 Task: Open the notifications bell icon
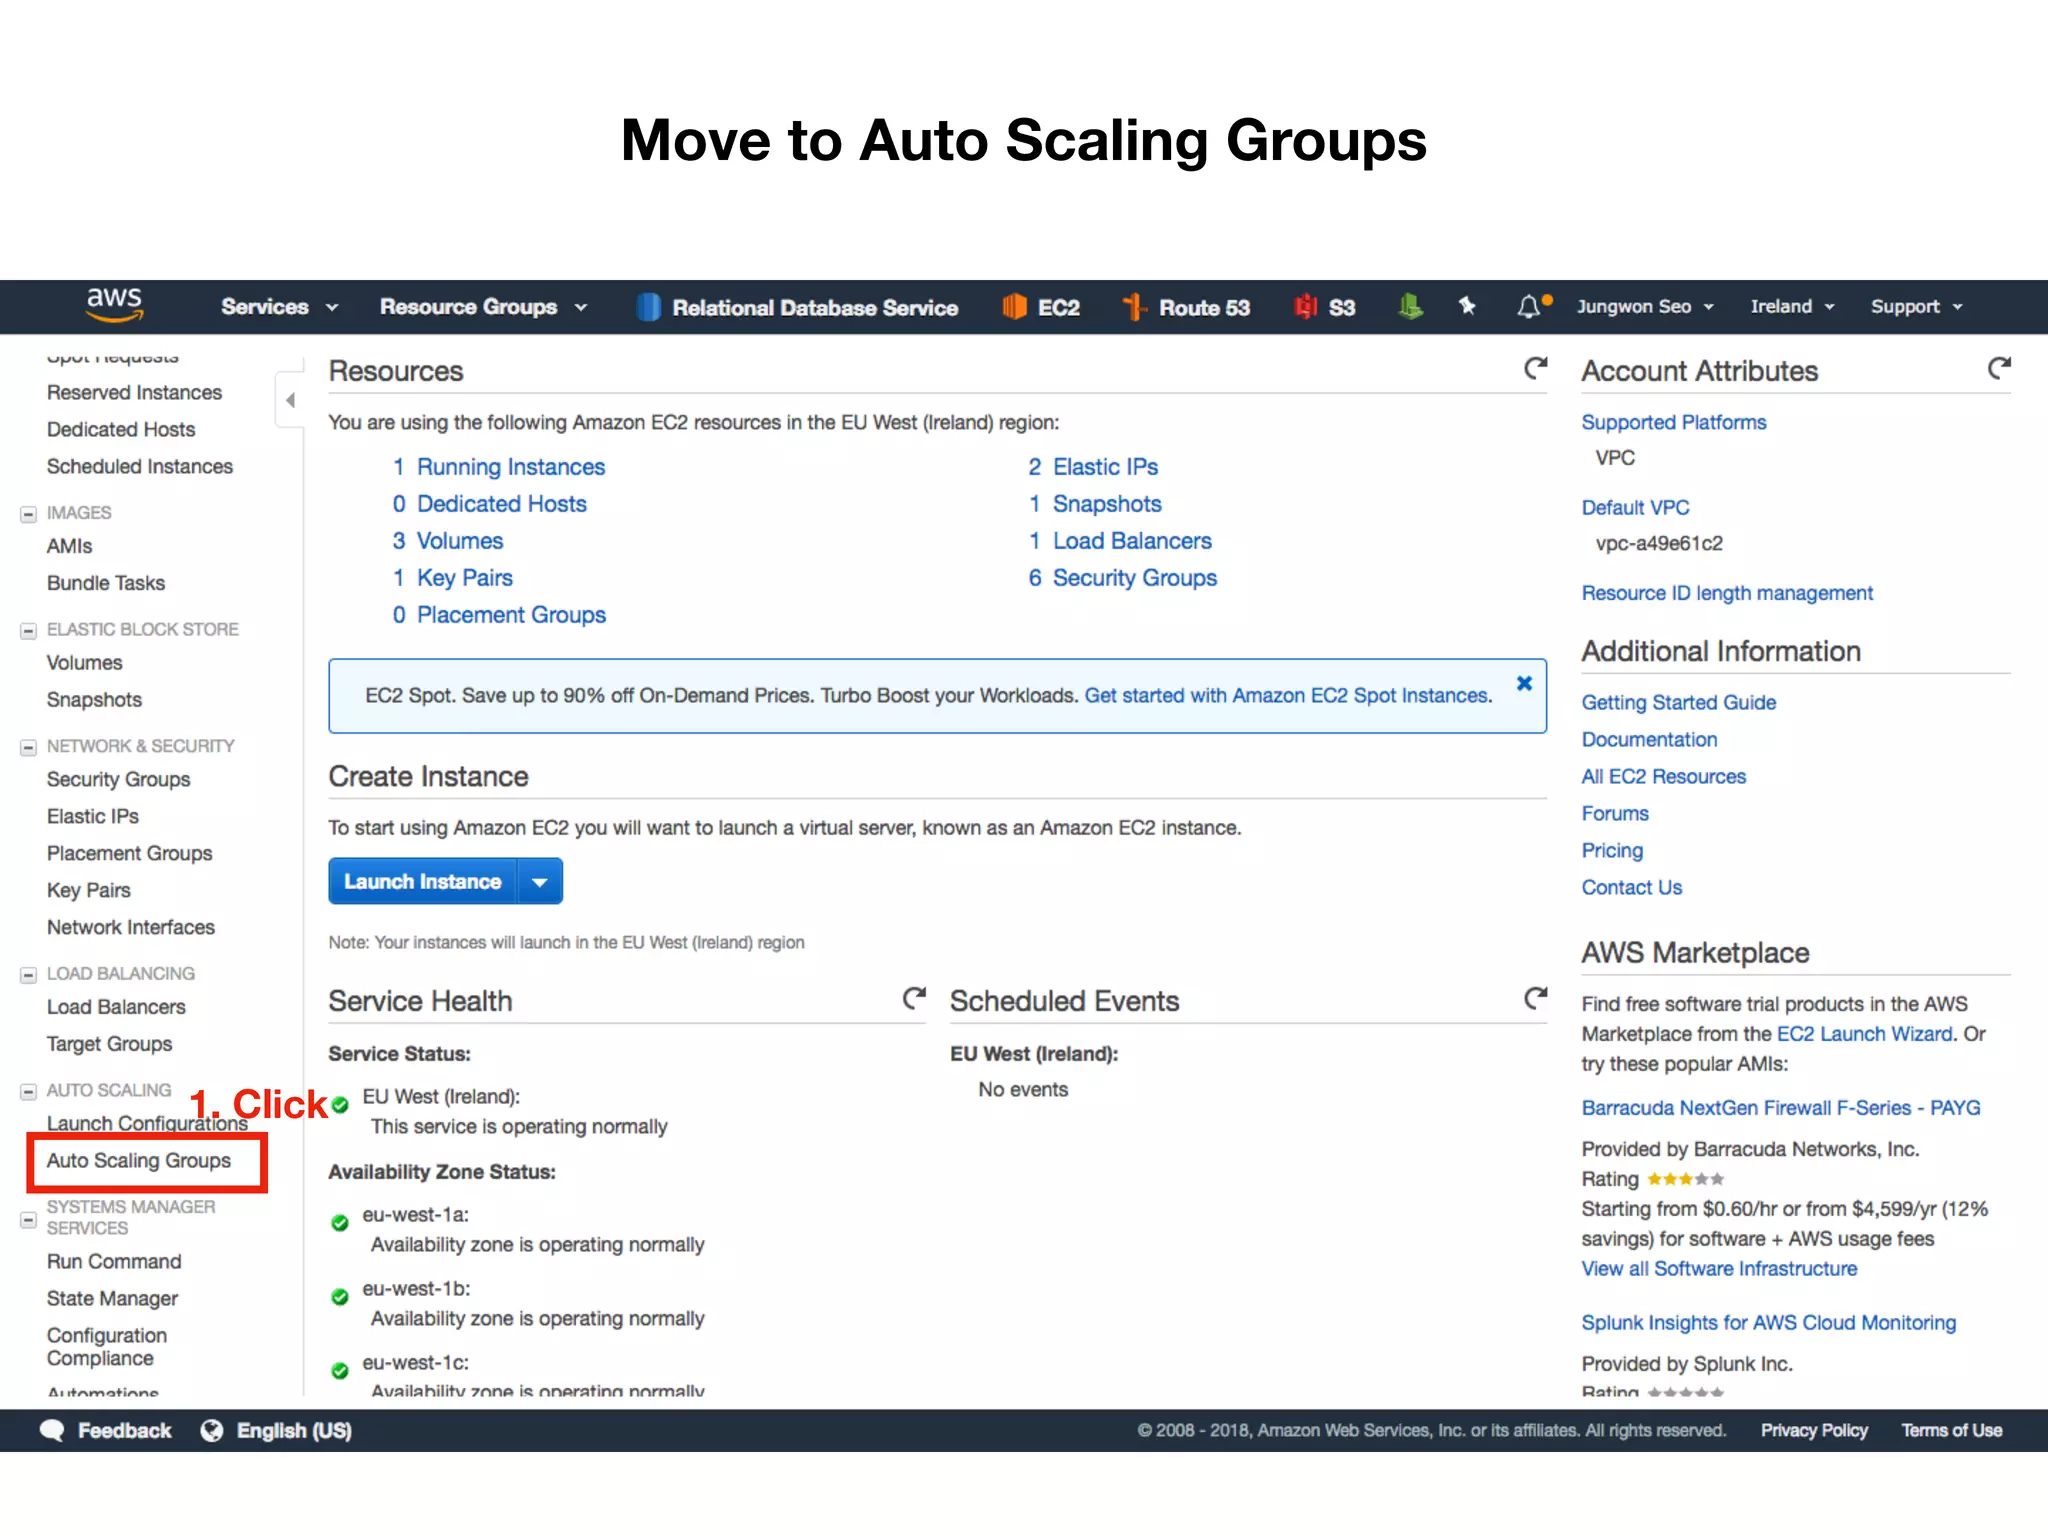(x=1530, y=306)
